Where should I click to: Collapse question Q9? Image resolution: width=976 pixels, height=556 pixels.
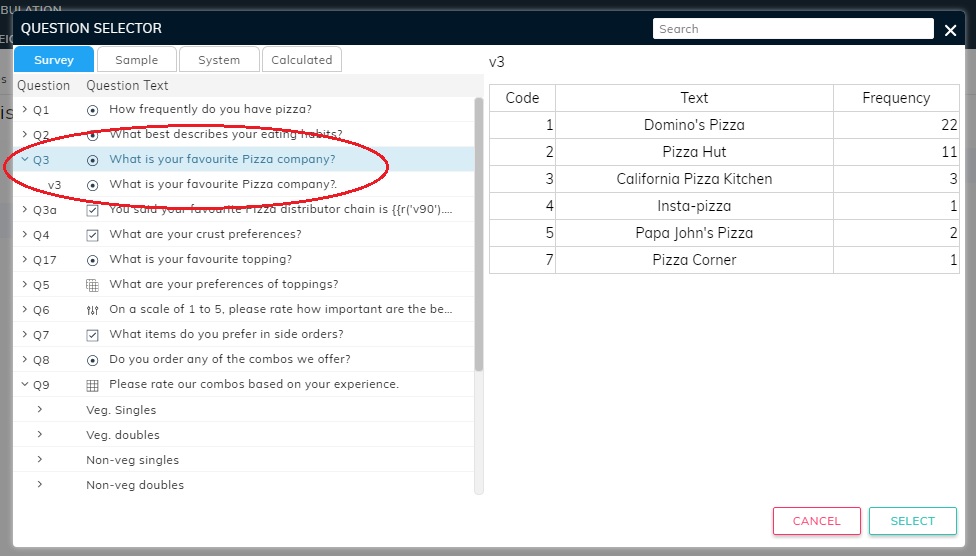[x=25, y=384]
